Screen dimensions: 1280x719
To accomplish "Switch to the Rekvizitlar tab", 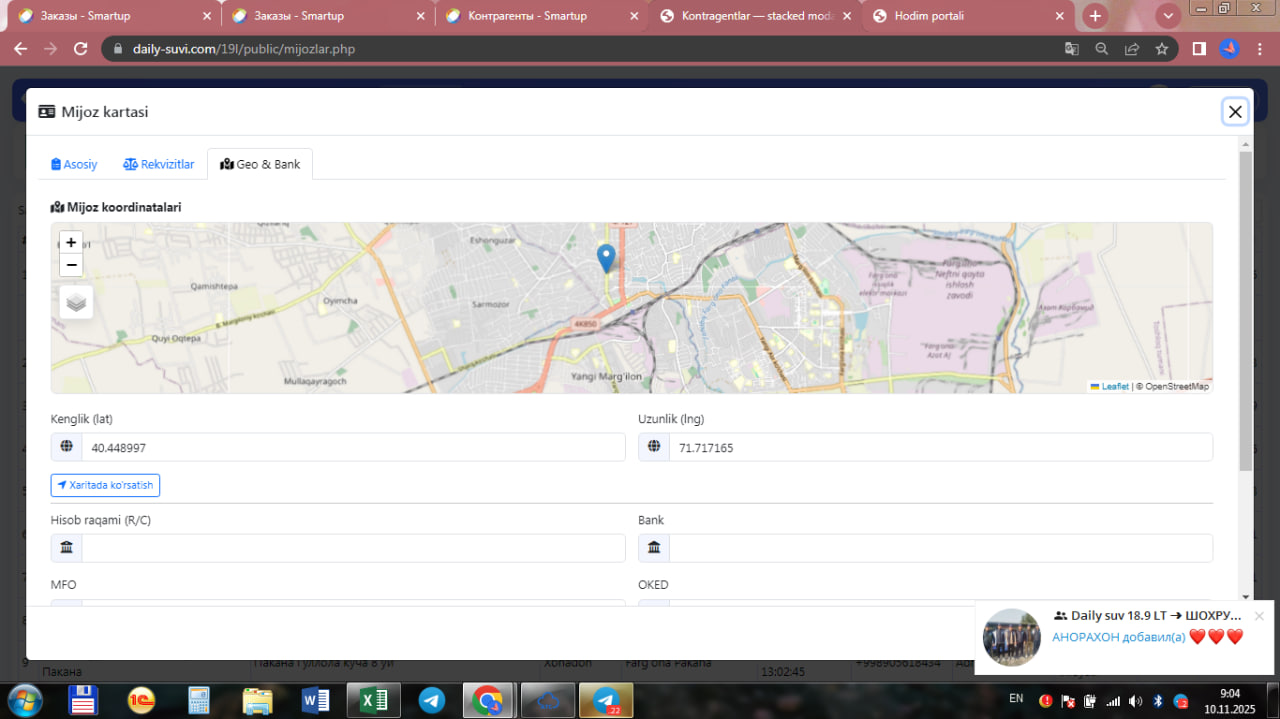I will pyautogui.click(x=159, y=164).
